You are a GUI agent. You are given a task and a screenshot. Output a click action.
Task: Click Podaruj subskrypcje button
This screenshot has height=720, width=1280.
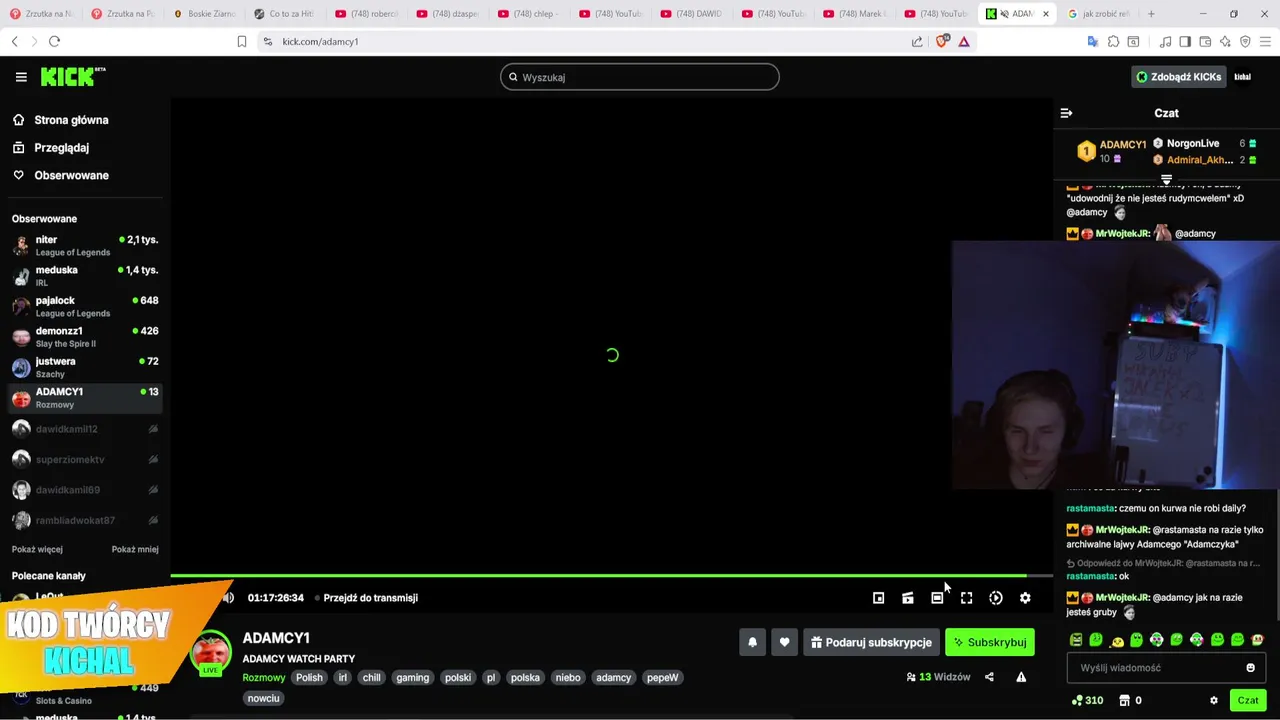coord(871,642)
